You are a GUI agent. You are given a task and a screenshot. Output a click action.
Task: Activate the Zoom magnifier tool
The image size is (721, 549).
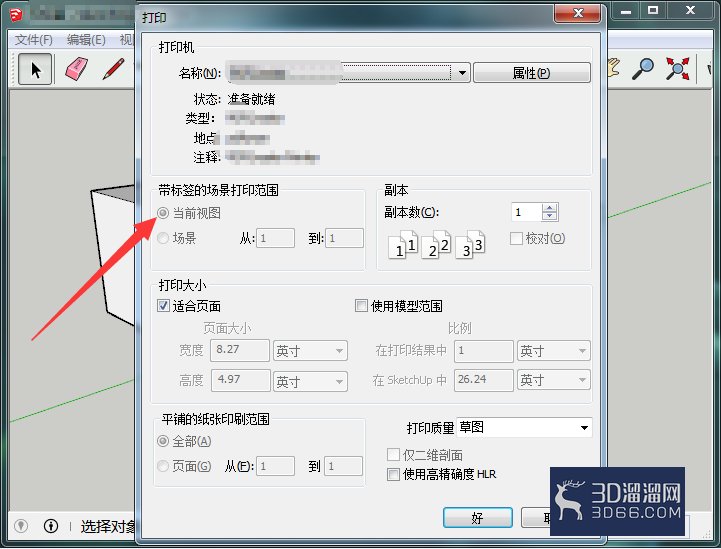click(642, 69)
